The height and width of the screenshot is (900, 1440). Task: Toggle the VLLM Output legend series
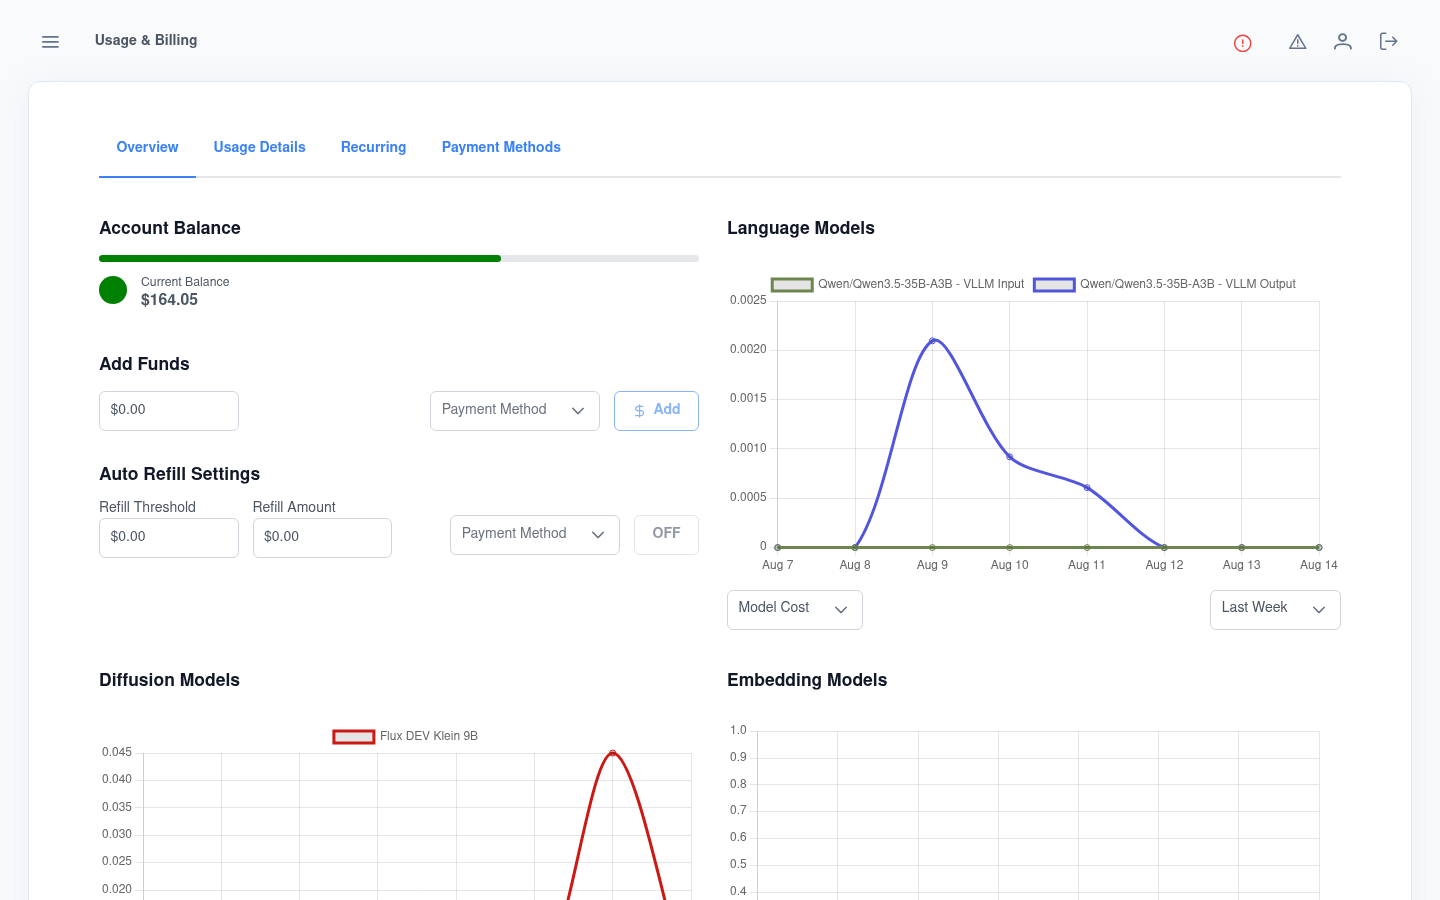point(1165,284)
